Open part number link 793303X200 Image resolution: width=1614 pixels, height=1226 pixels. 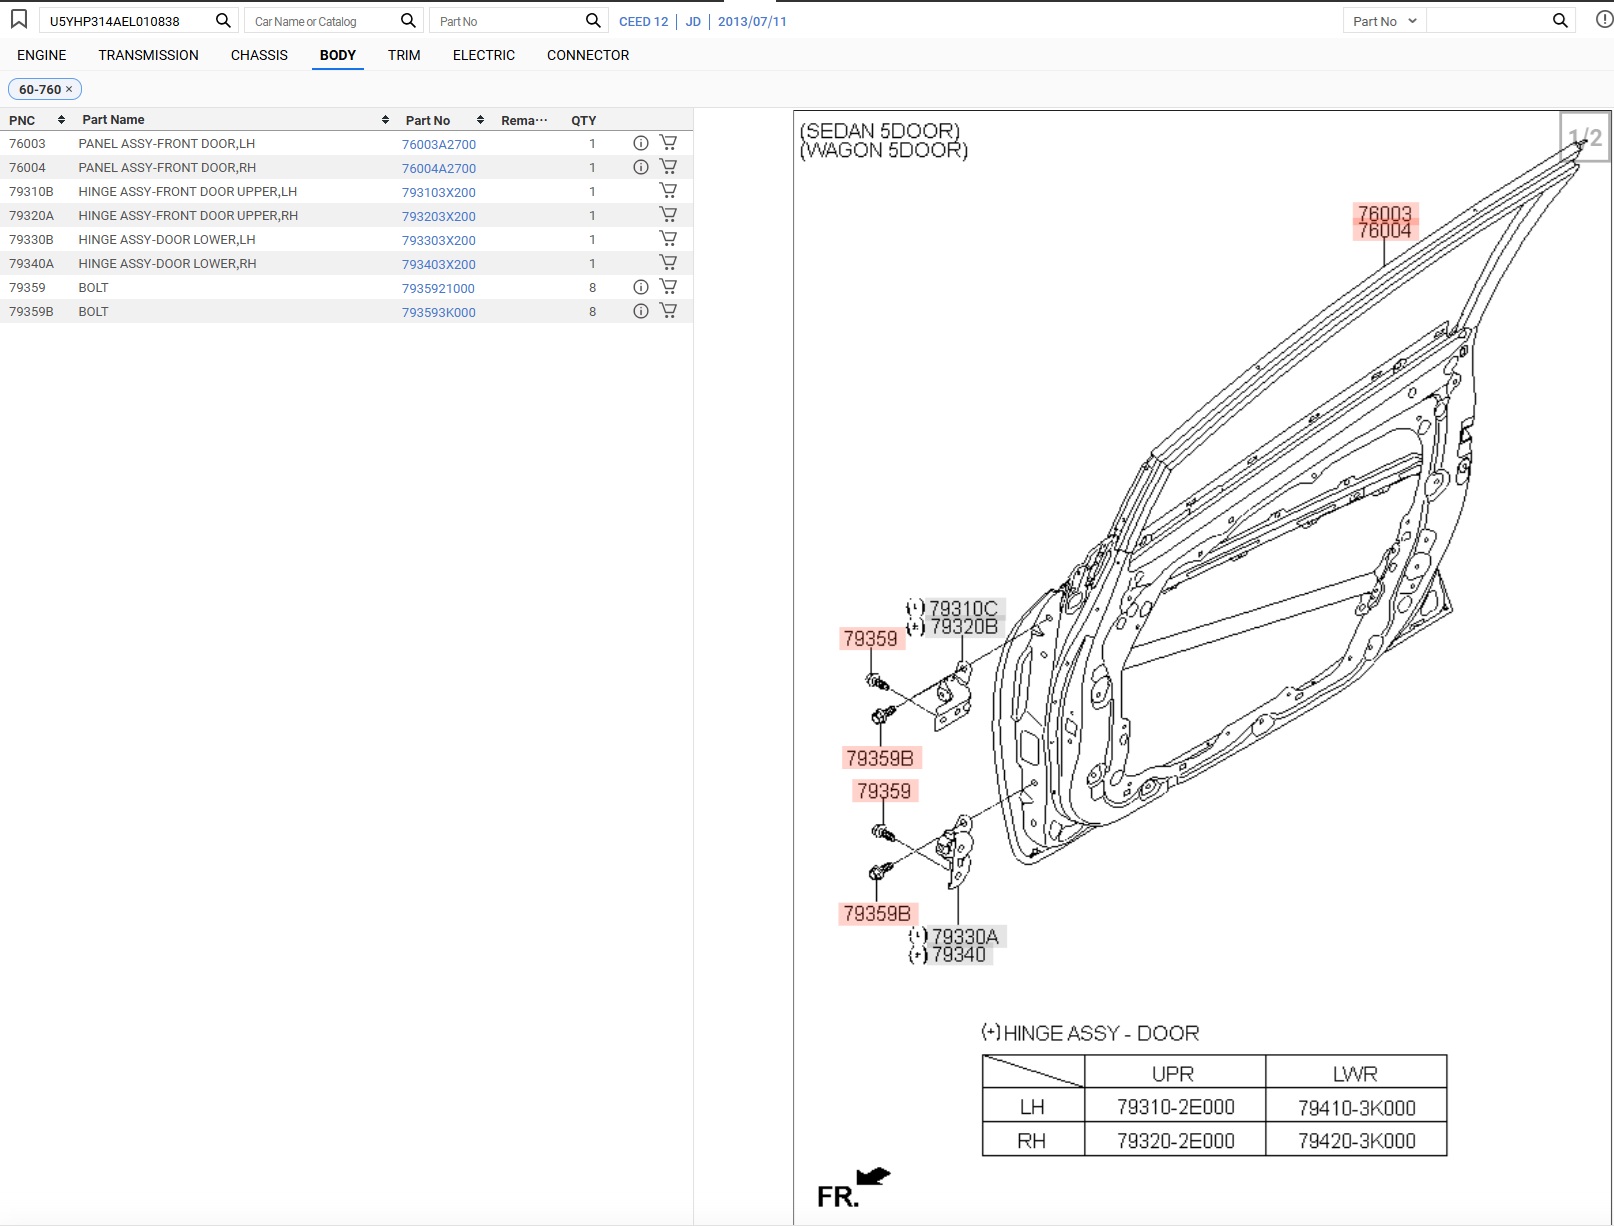[438, 240]
